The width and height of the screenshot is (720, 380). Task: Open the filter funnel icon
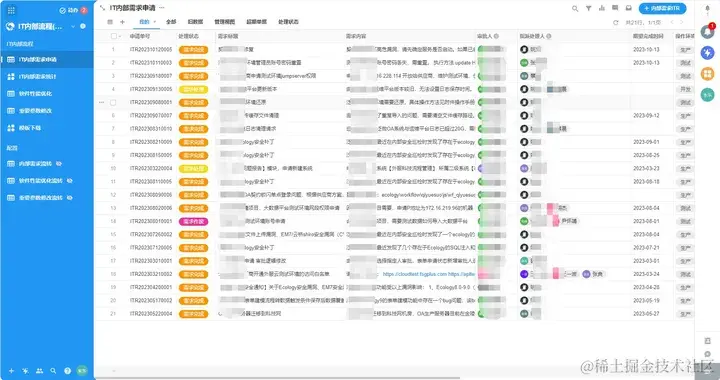pyautogui.click(x=588, y=8)
